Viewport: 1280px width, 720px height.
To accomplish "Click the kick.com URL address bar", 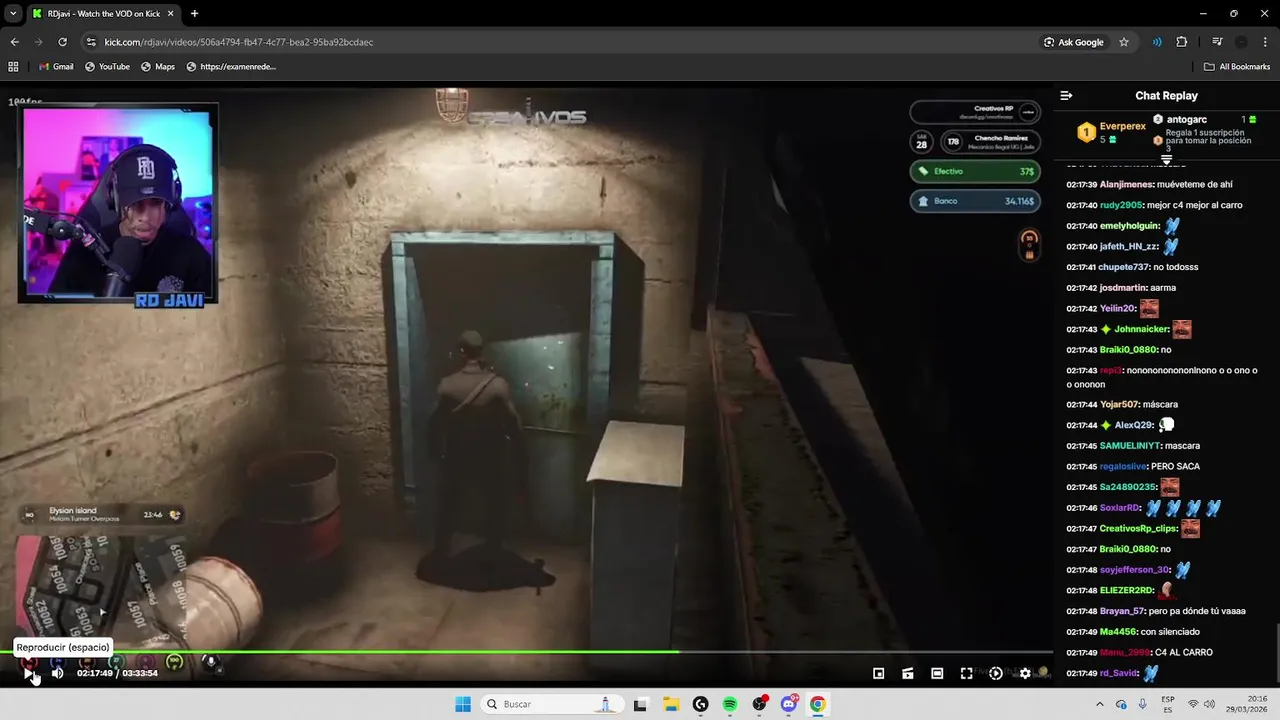I will pos(560,42).
